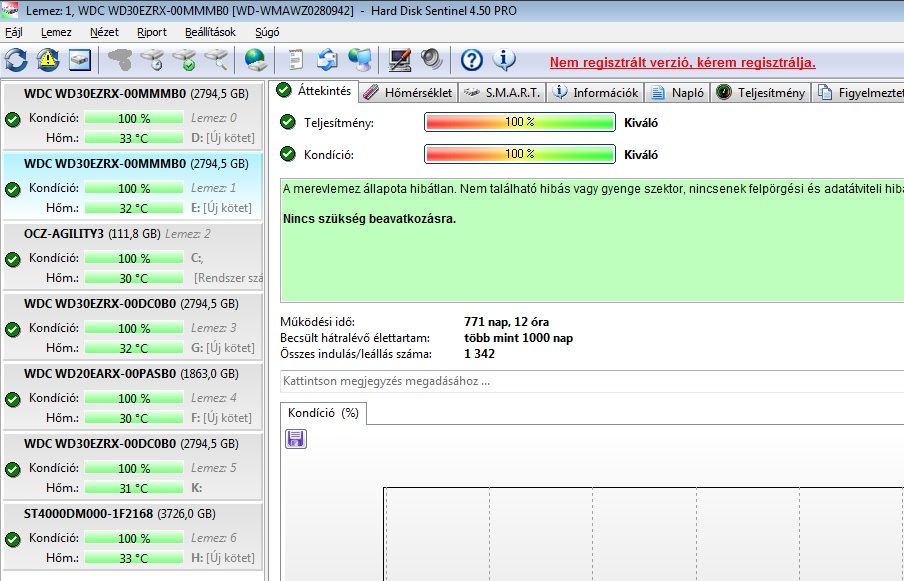This screenshot has width=904, height=581.
Task: Click the Teljesítmény 100 % gradient bar
Action: pyautogui.click(x=519, y=122)
